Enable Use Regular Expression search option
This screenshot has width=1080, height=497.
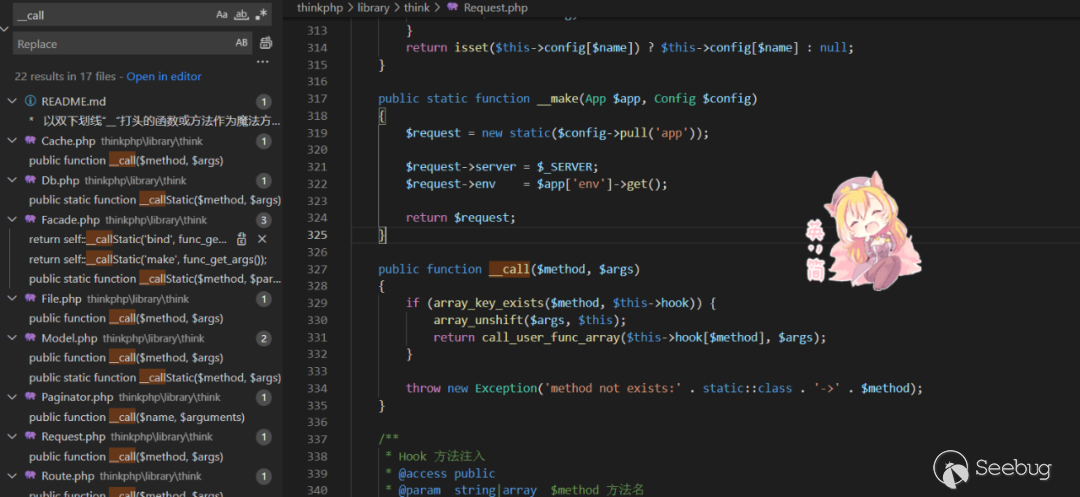261,15
